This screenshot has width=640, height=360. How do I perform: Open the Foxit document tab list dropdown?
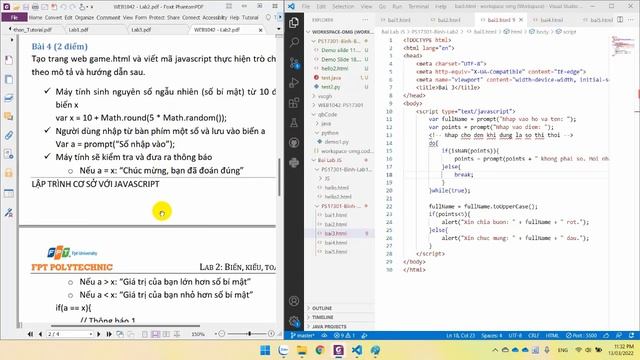(278, 30)
